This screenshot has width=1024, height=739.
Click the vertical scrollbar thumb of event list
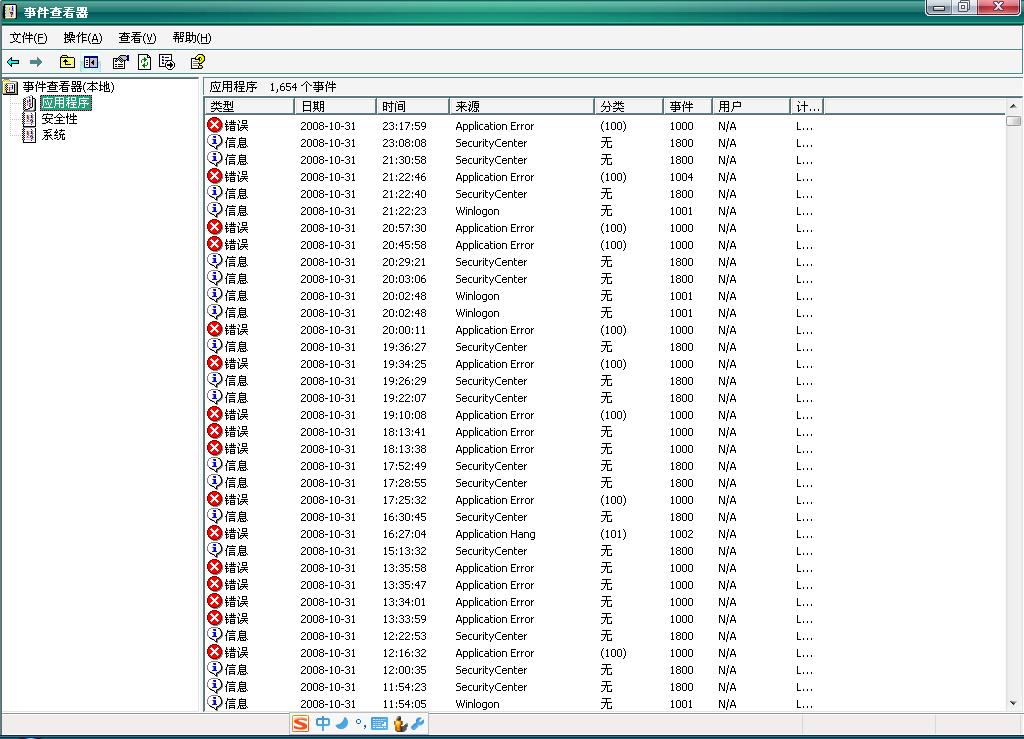click(1013, 121)
